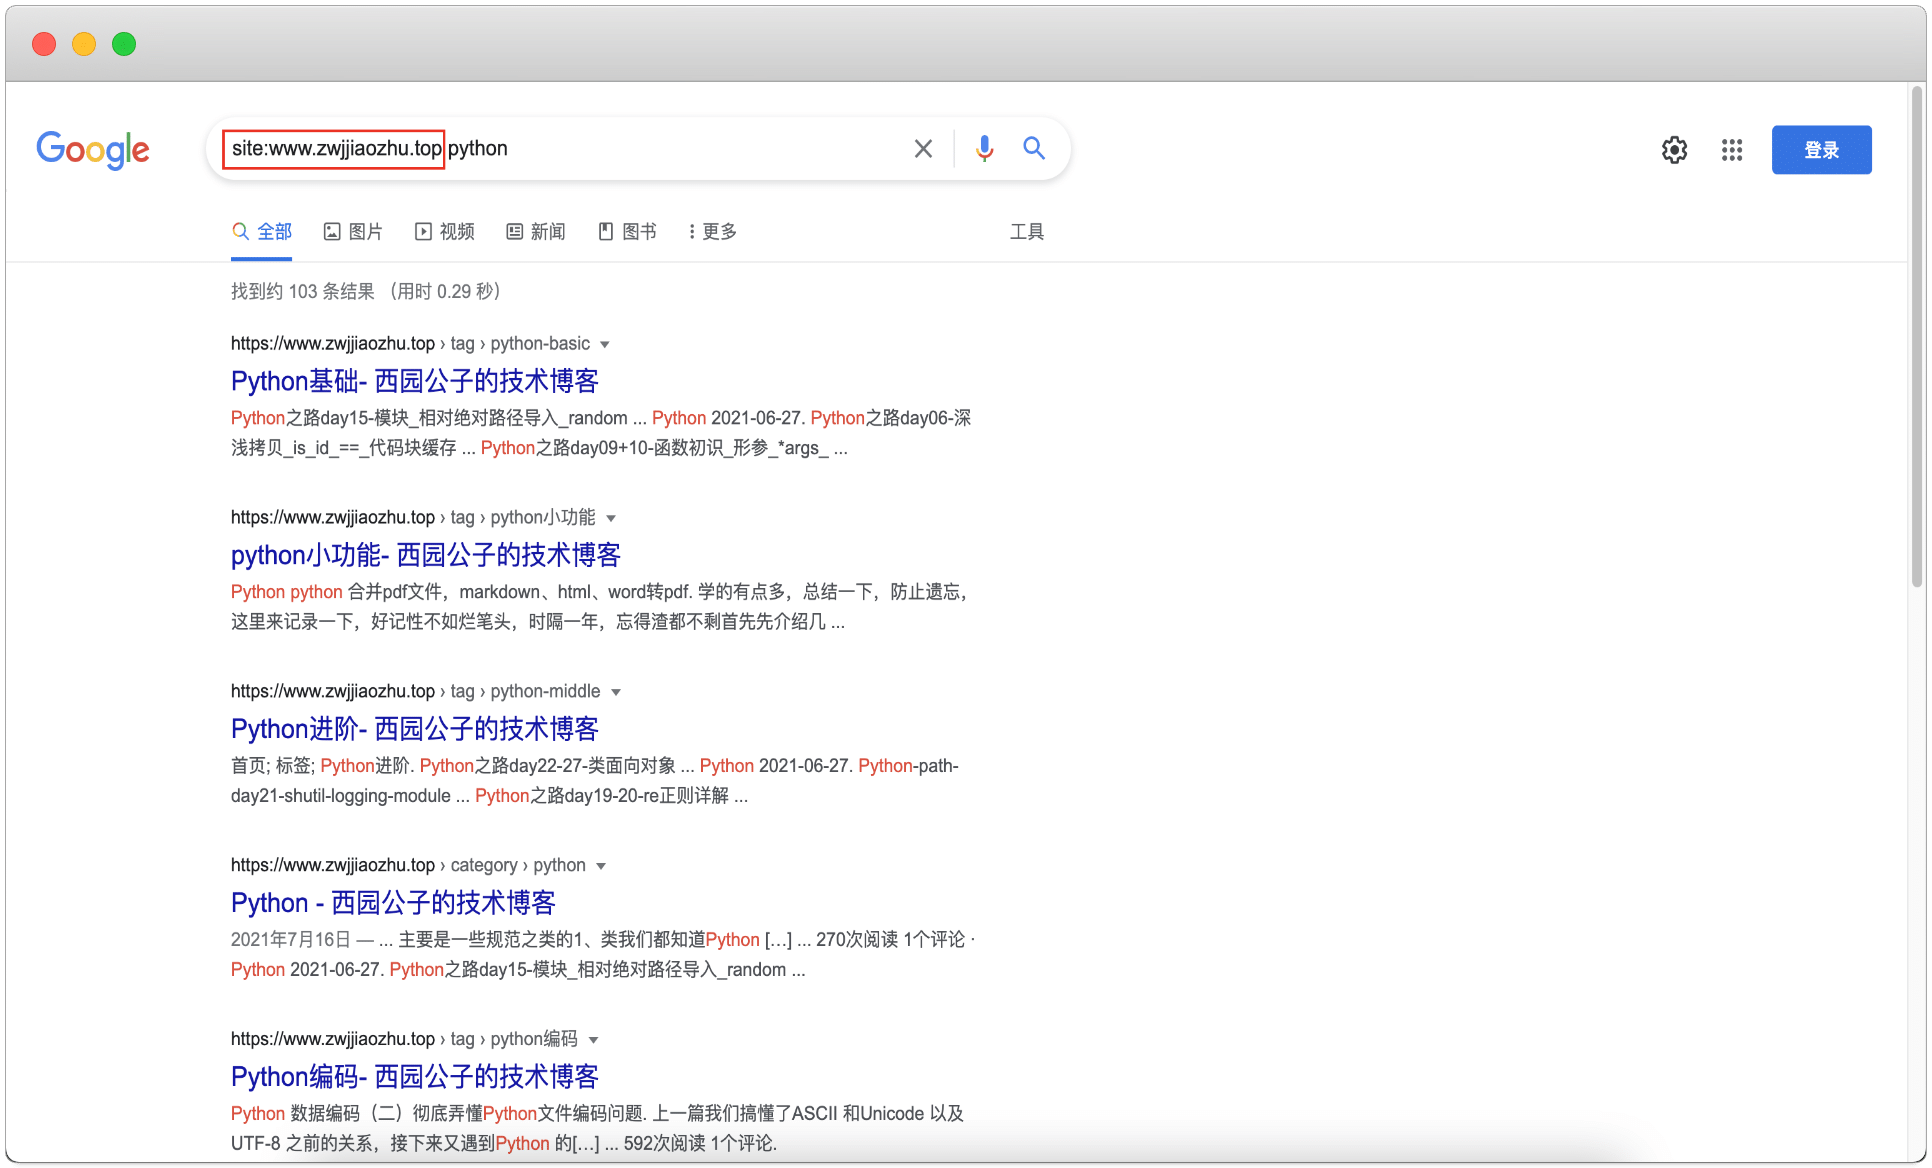Open result Python进阶- 西园公子的技术博客
The height and width of the screenshot is (1168, 1932).
[x=415, y=729]
